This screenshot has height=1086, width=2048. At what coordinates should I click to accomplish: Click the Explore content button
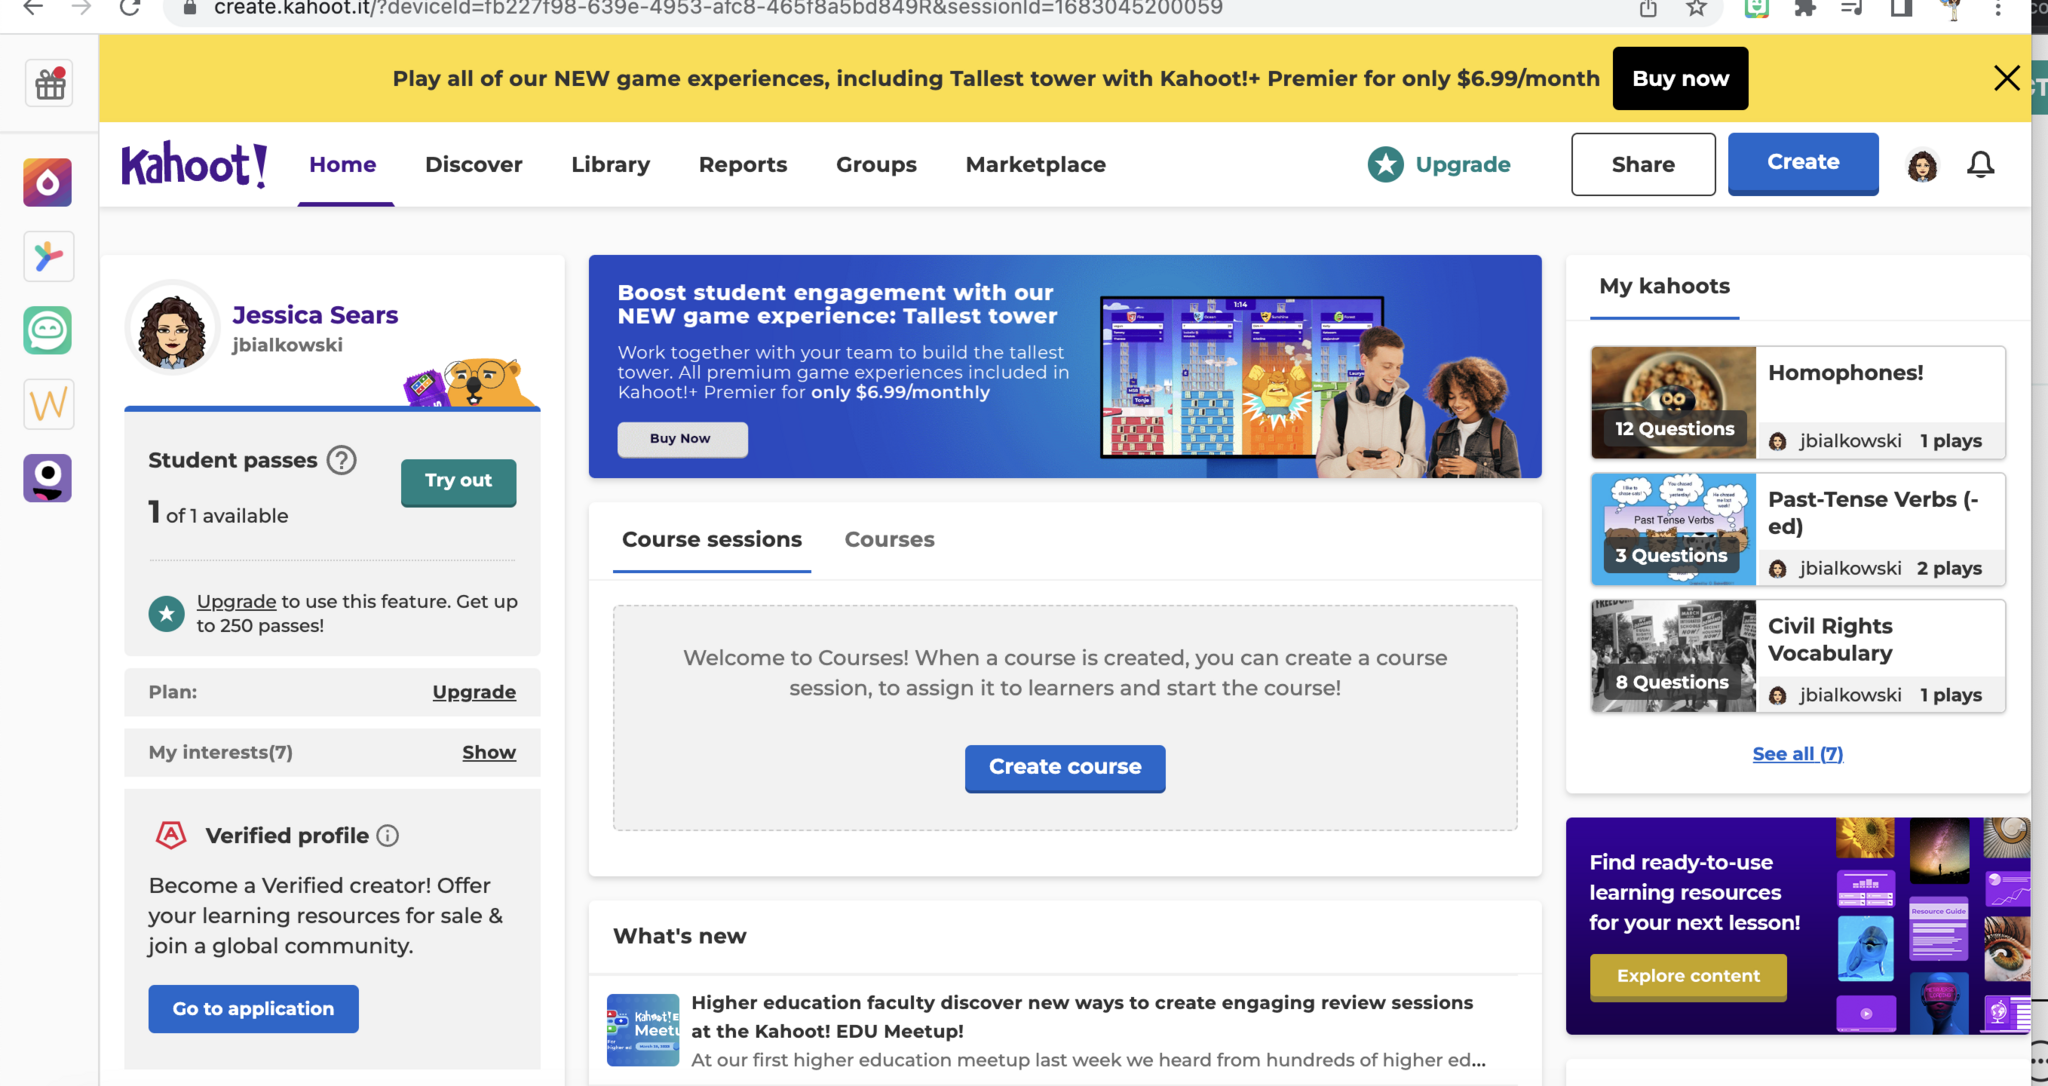[1687, 976]
